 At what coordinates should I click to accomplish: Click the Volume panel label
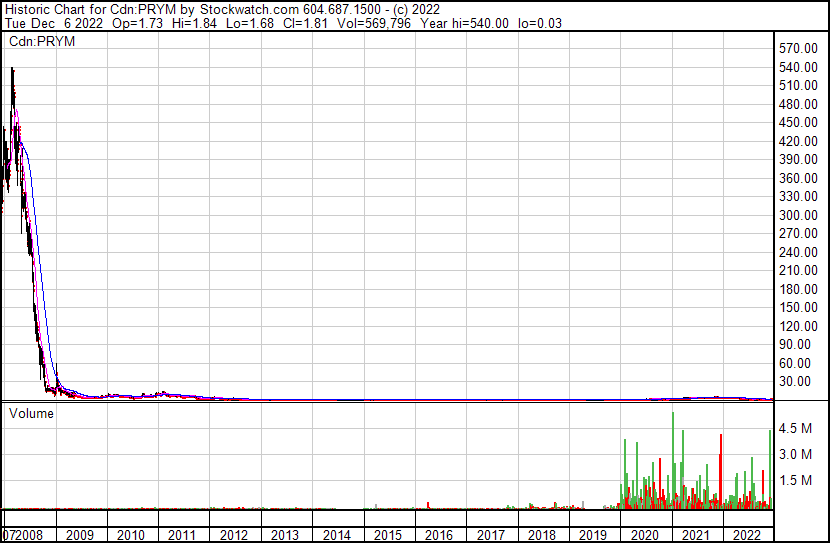32,413
